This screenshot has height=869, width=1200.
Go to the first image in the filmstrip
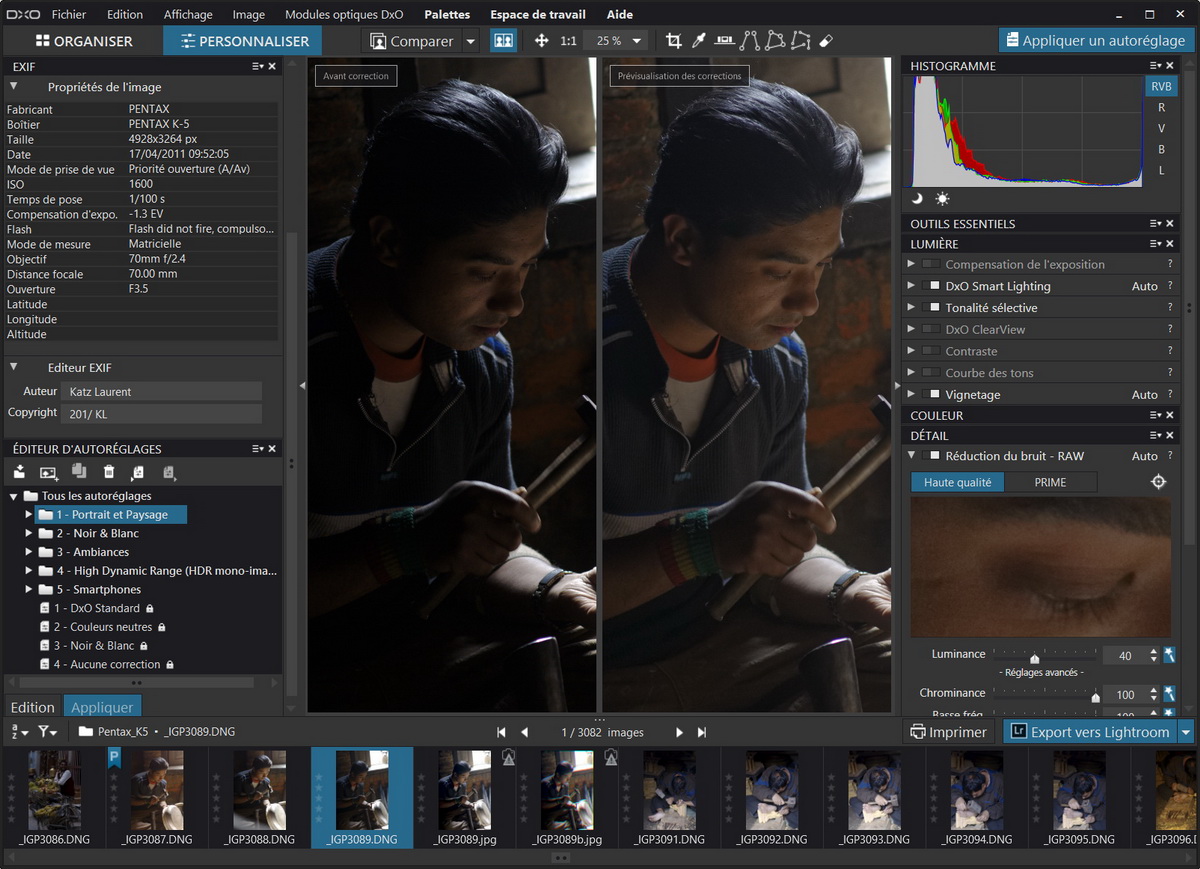[502, 732]
